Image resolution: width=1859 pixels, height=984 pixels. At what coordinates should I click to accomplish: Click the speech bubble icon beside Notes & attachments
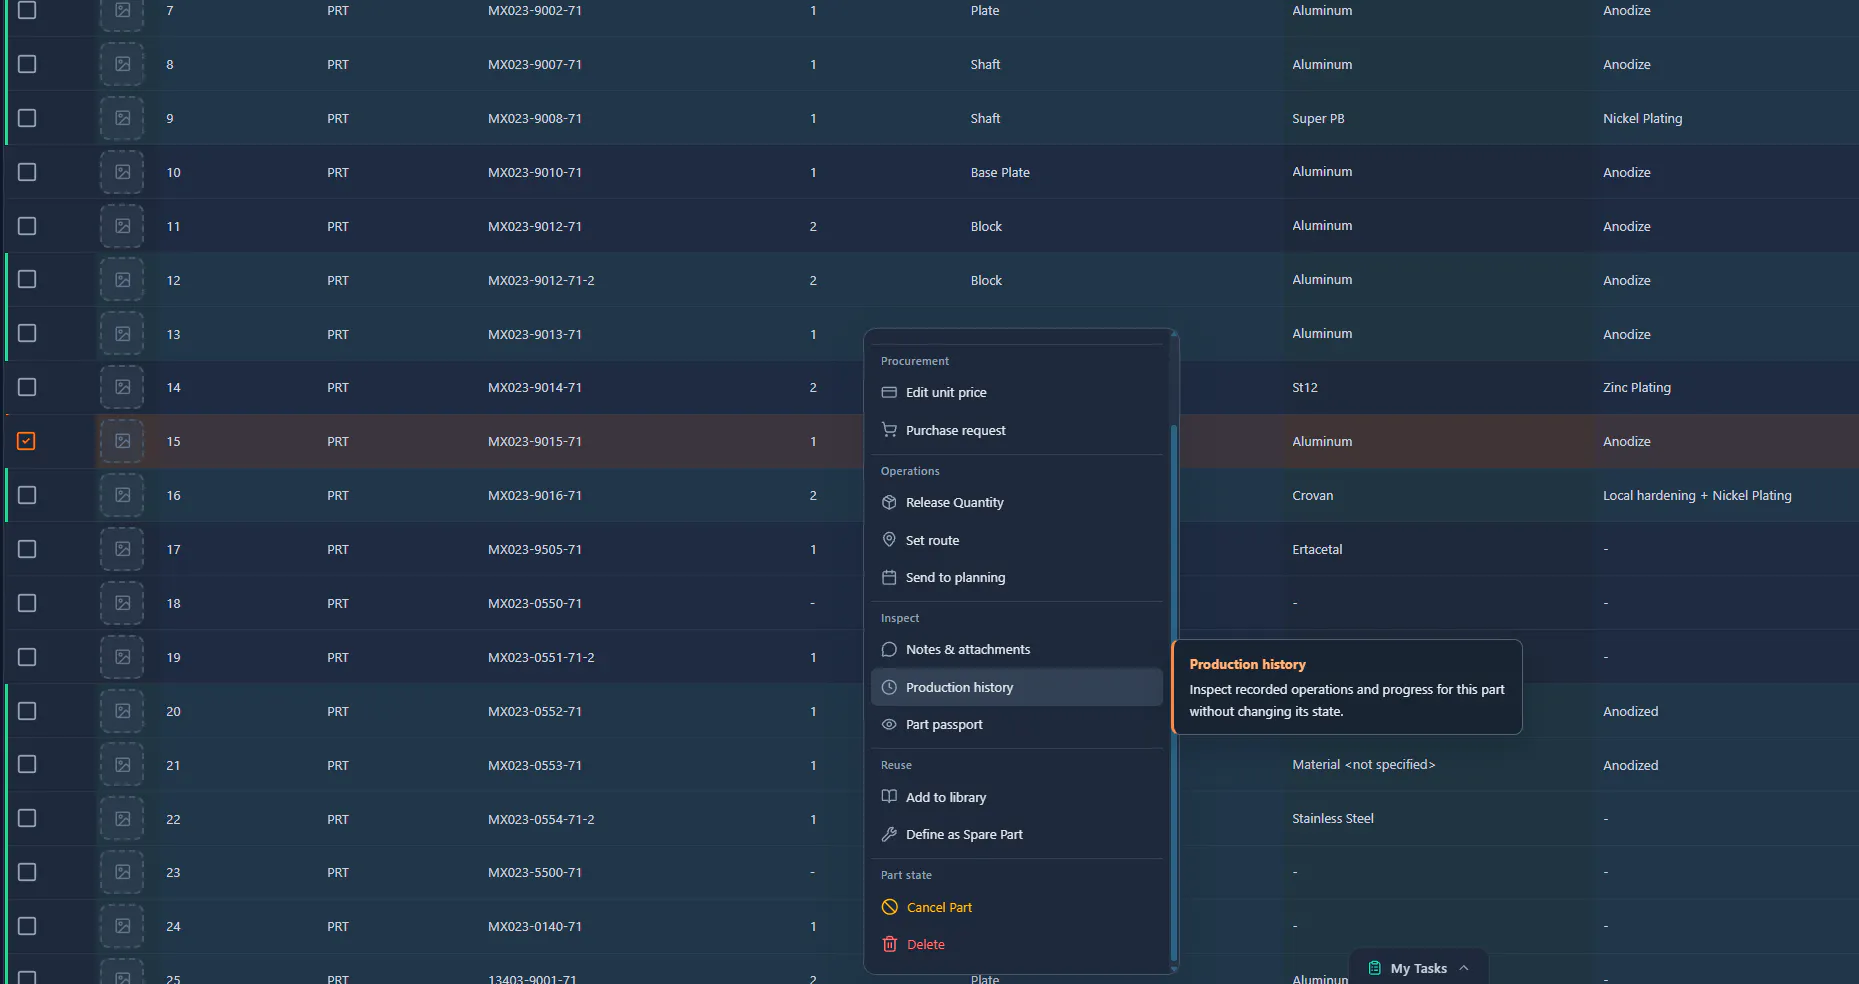[889, 649]
